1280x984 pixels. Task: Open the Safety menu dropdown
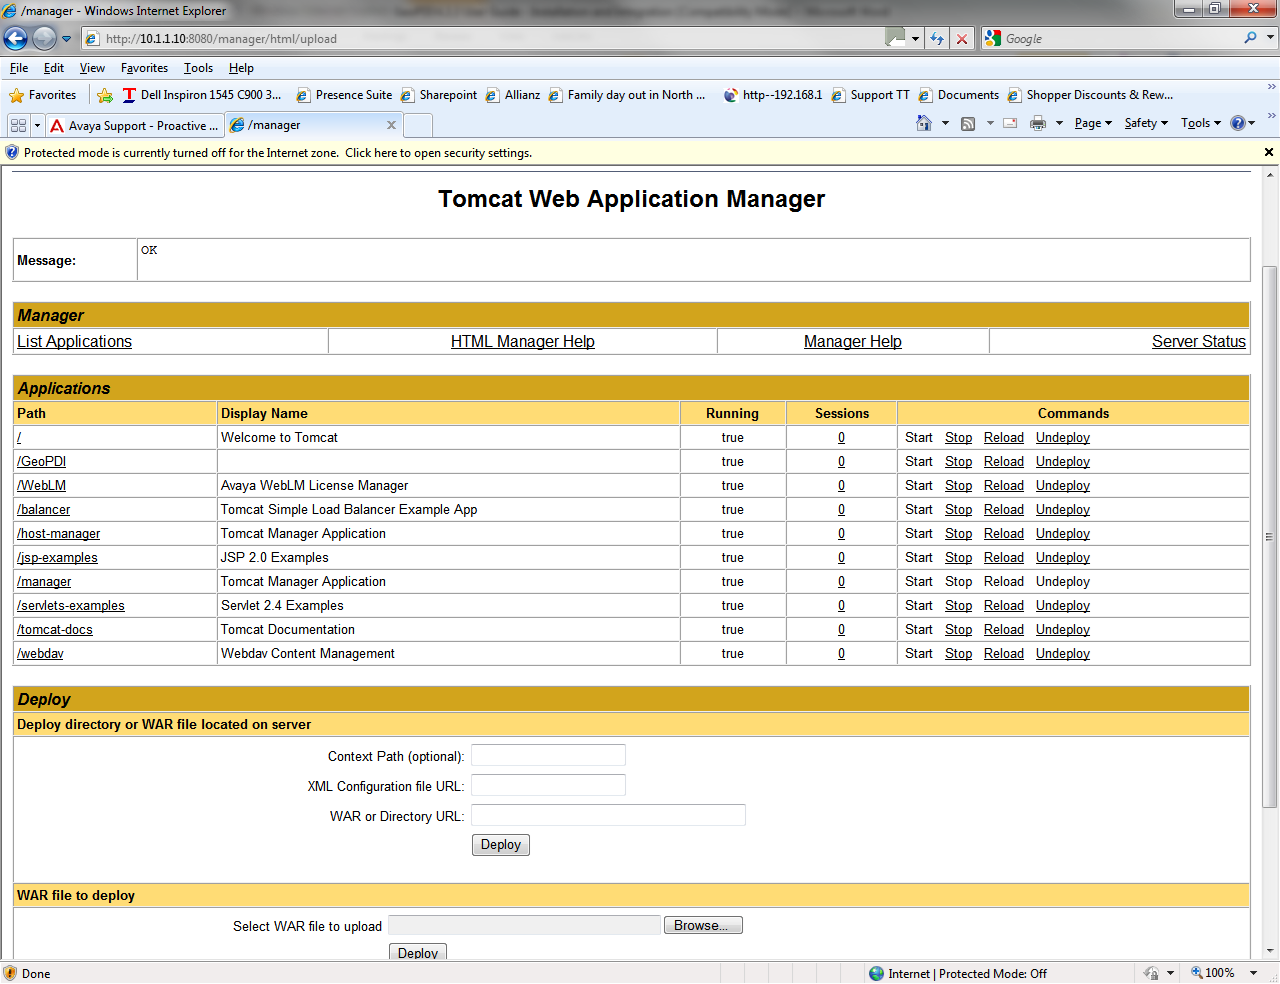pyautogui.click(x=1146, y=123)
